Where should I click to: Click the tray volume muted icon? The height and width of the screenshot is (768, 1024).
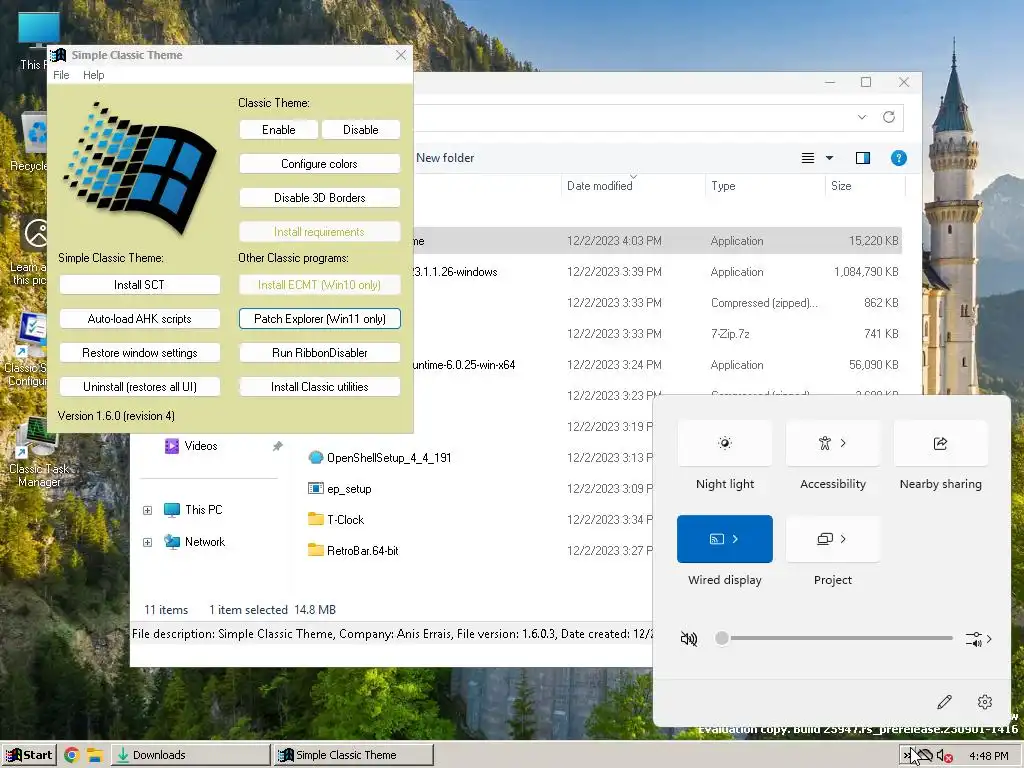pyautogui.click(x=944, y=756)
